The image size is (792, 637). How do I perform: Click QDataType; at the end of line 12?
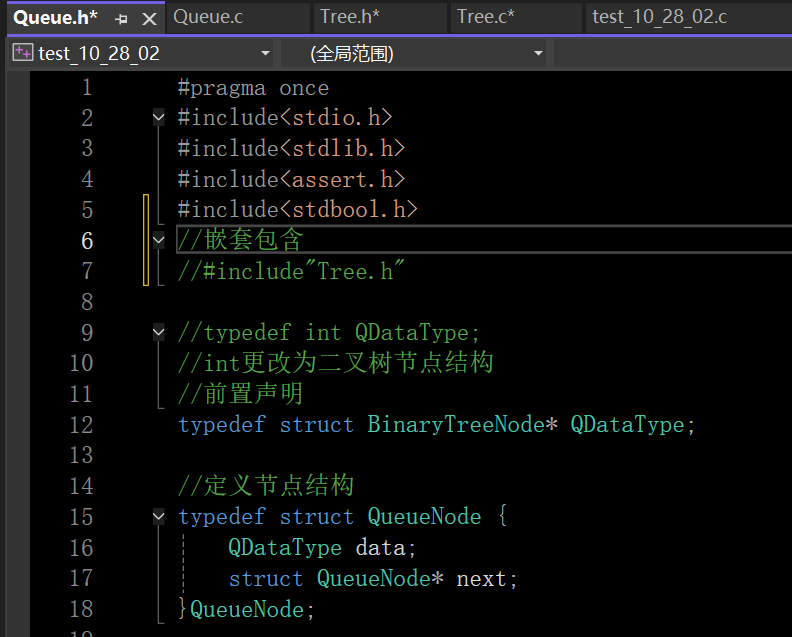click(x=633, y=424)
